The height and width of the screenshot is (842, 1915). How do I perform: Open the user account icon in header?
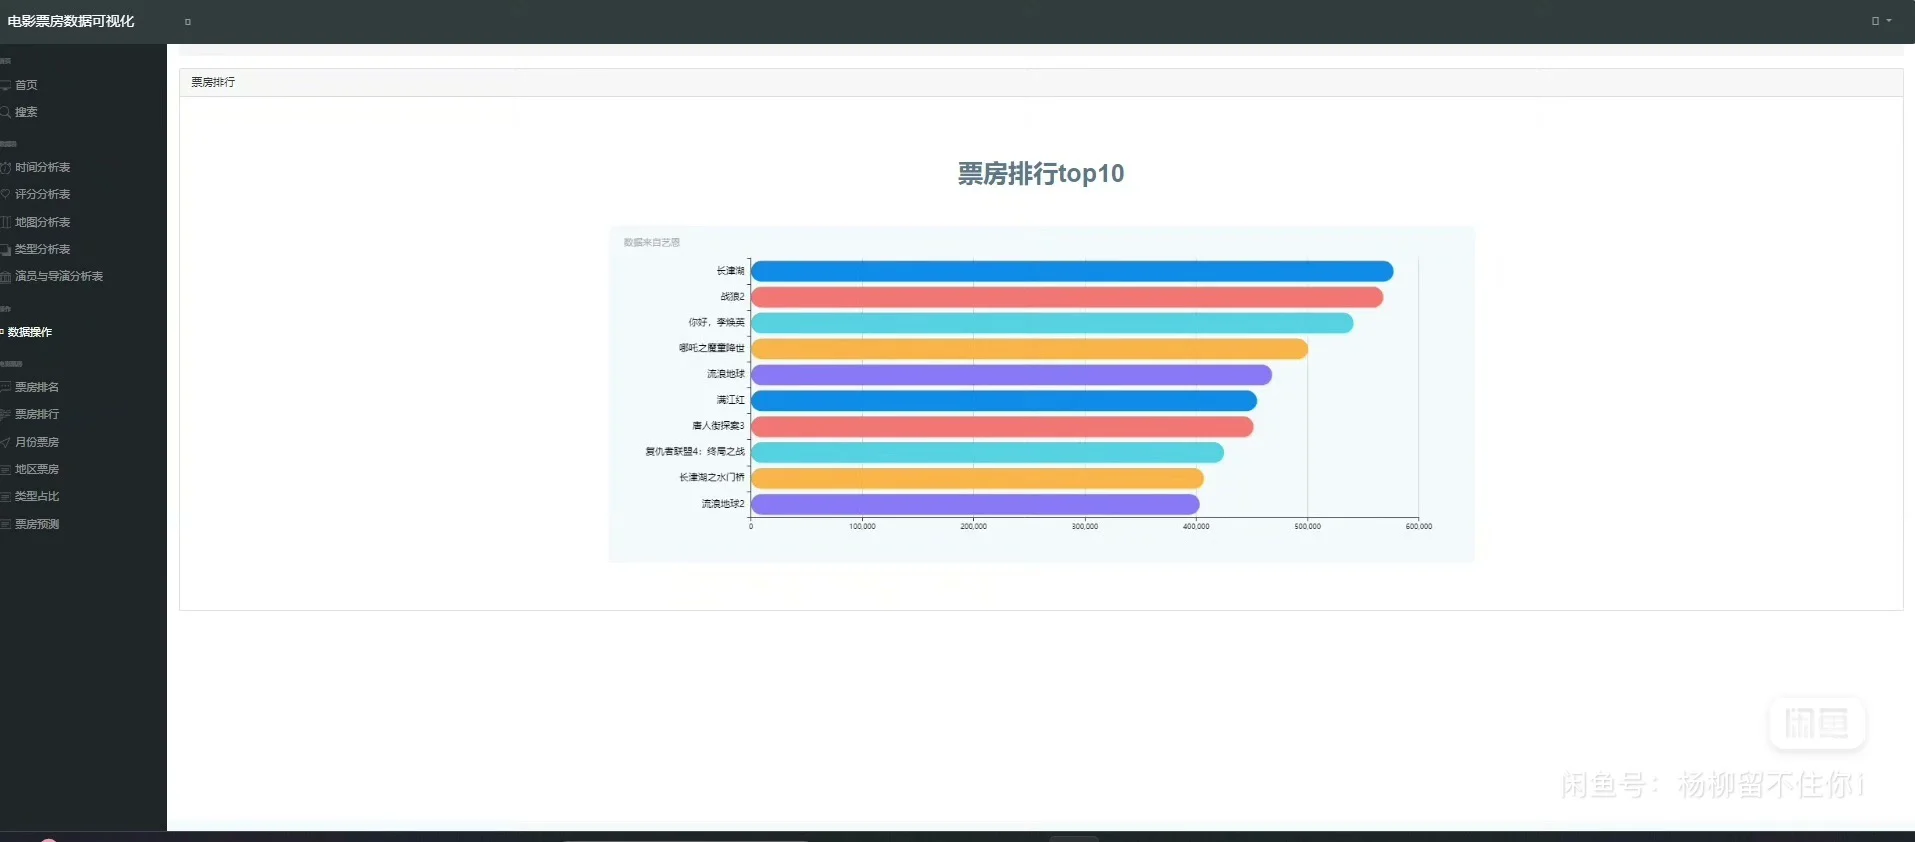[1875, 21]
